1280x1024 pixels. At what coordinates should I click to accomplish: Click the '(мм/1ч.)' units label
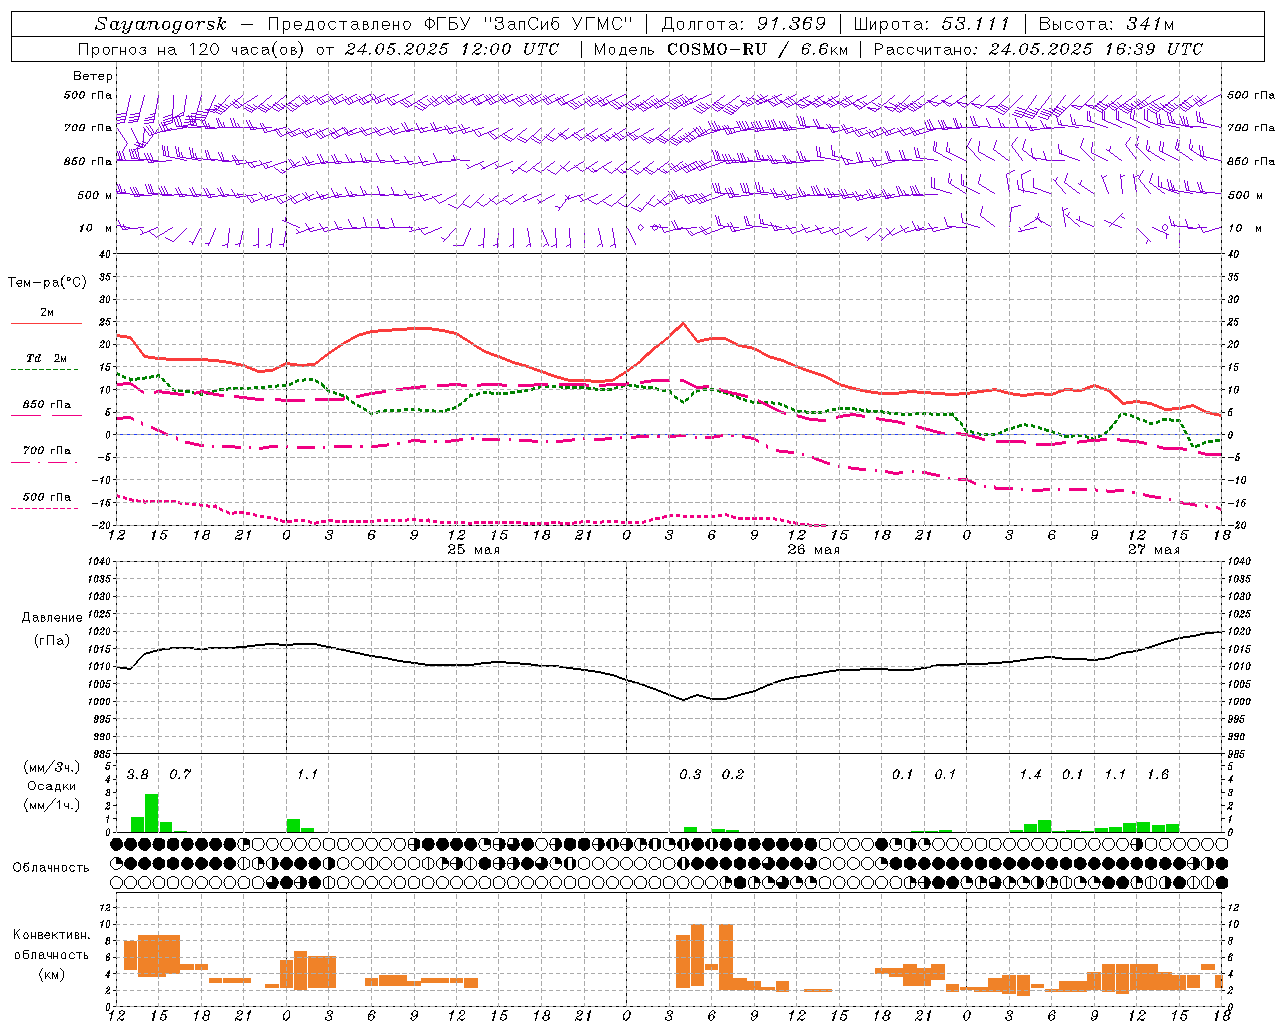point(51,805)
